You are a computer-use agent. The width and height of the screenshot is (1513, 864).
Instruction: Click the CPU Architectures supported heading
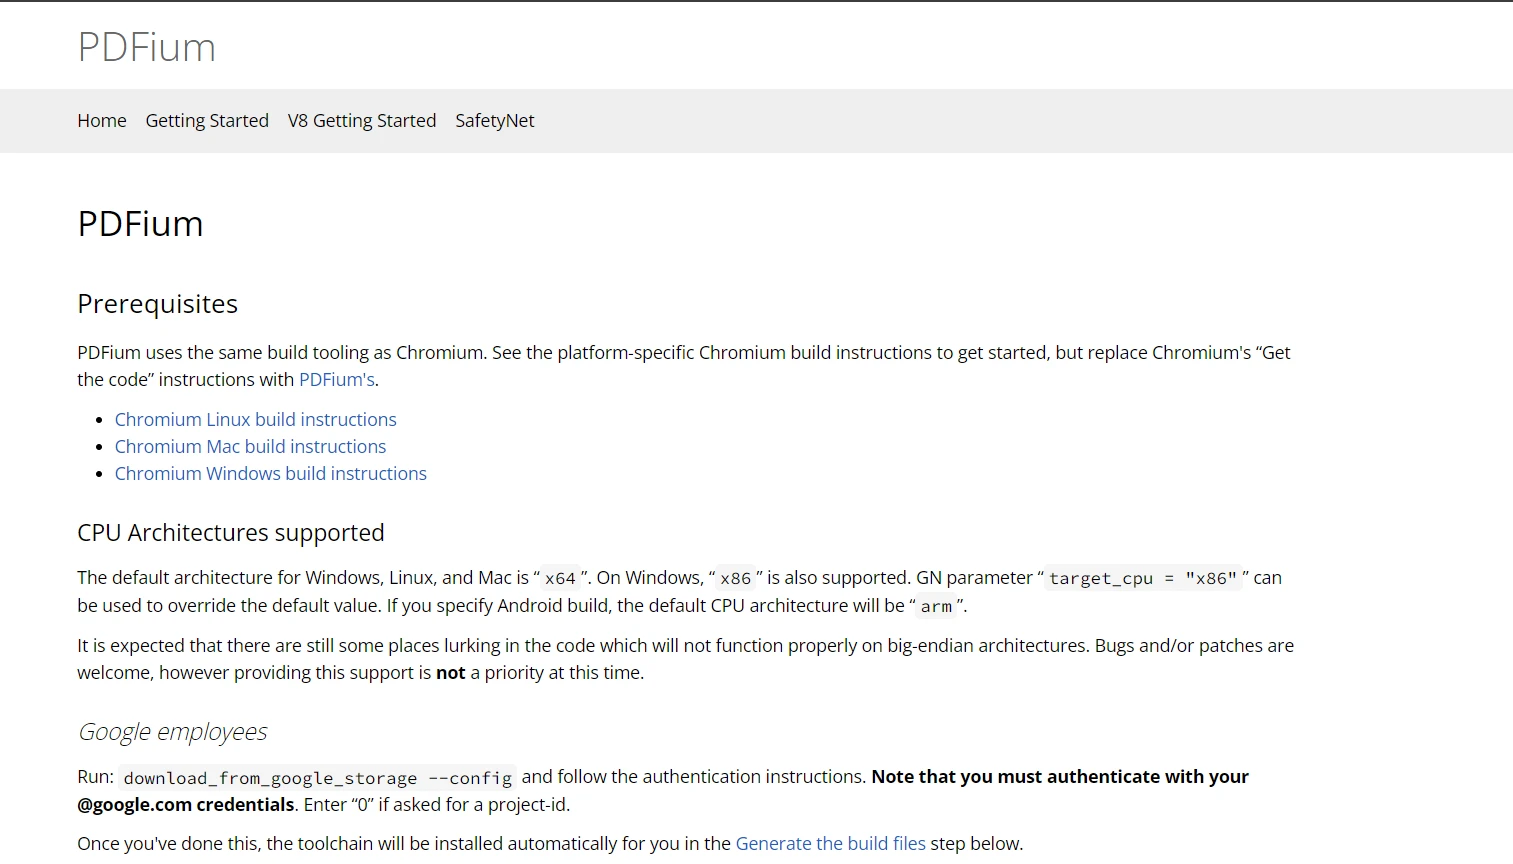tap(231, 533)
